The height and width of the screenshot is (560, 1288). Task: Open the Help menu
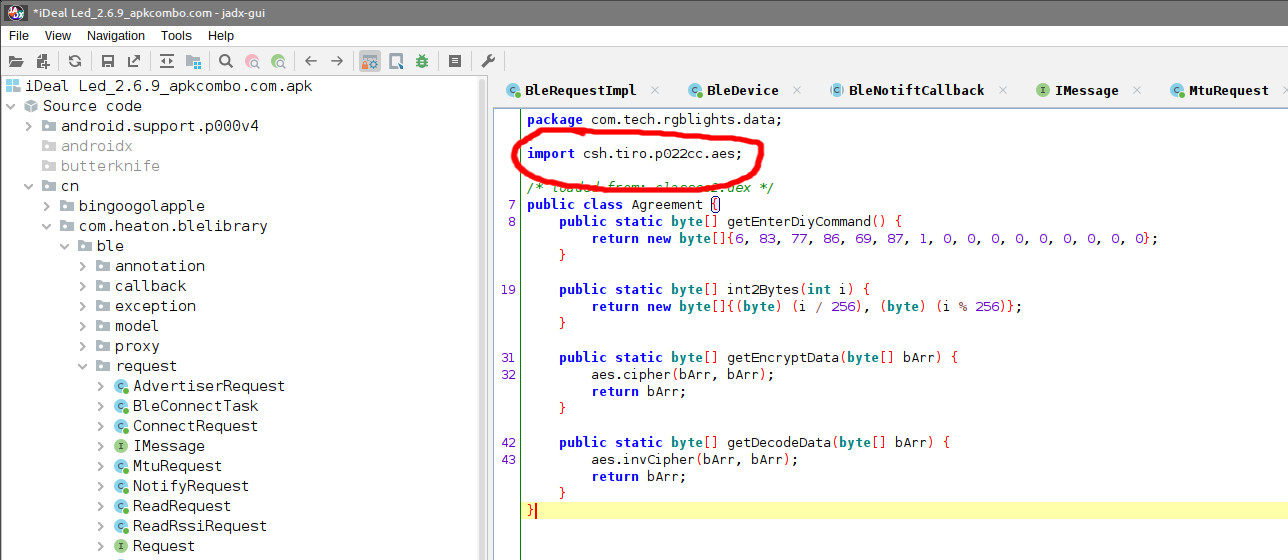click(221, 35)
